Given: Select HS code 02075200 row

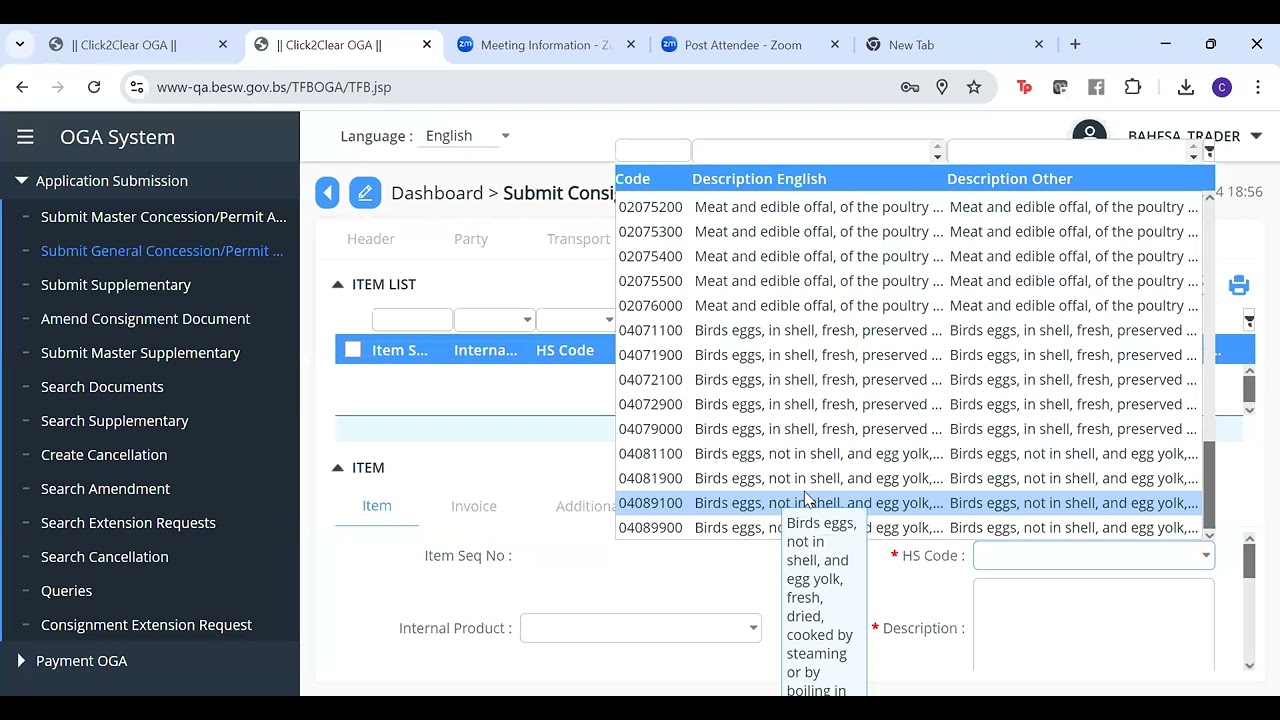Looking at the screenshot, I should 908,207.
